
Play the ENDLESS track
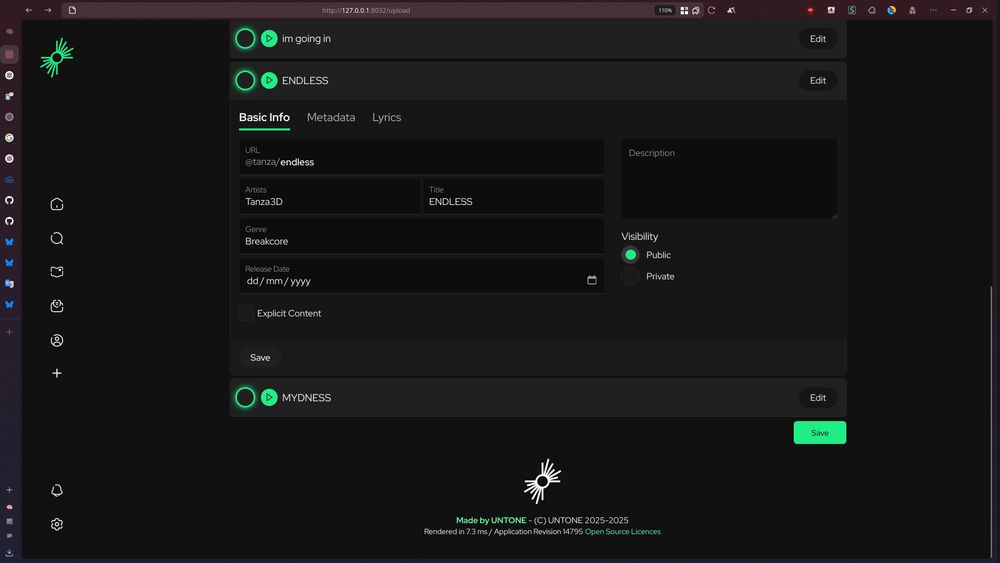[x=269, y=80]
